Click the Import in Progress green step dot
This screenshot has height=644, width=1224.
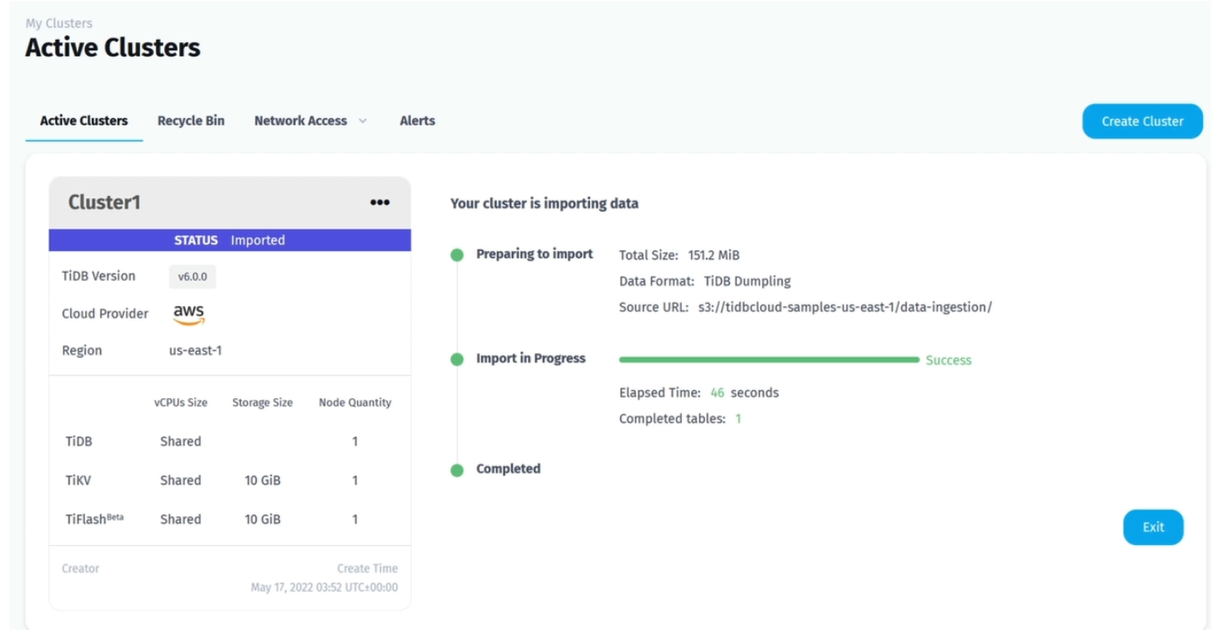click(457, 359)
